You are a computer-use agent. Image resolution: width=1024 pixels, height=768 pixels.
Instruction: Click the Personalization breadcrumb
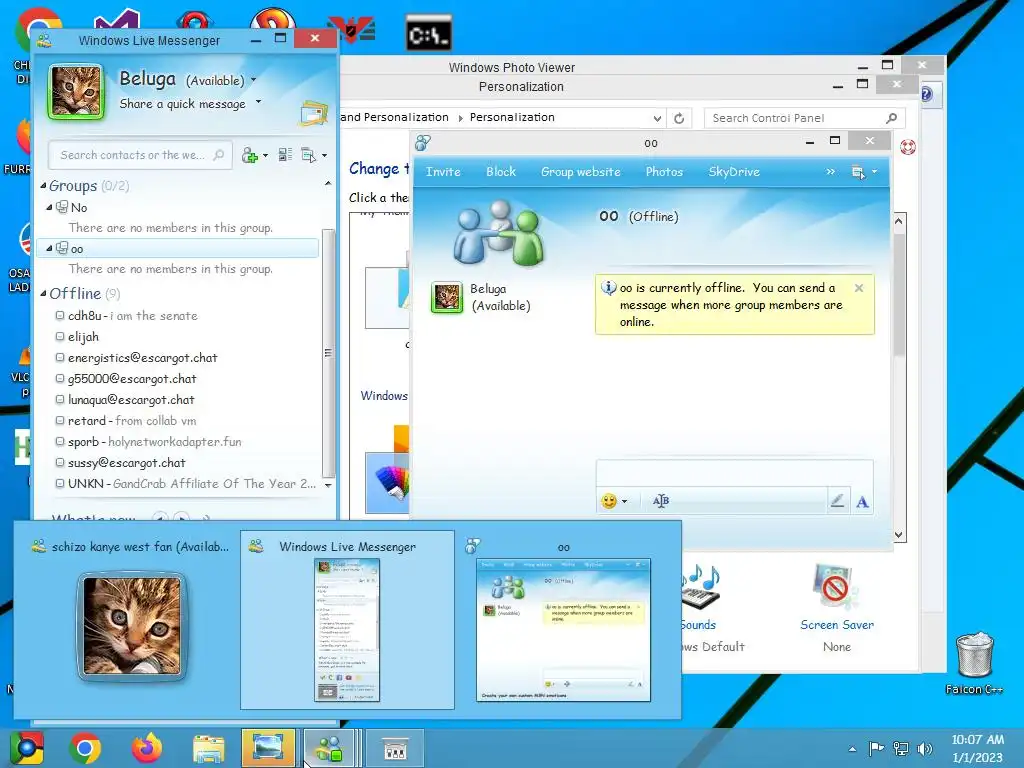(512, 118)
